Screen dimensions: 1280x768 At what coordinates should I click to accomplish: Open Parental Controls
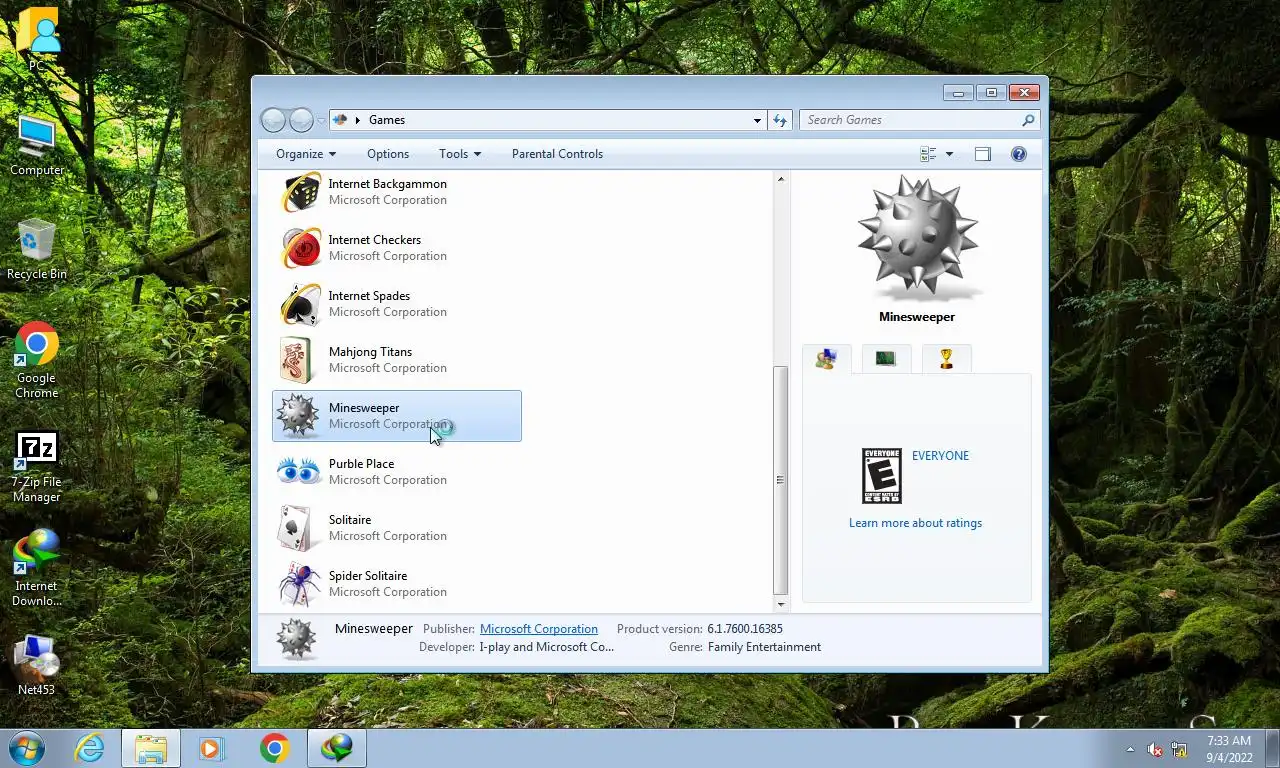pyautogui.click(x=557, y=154)
